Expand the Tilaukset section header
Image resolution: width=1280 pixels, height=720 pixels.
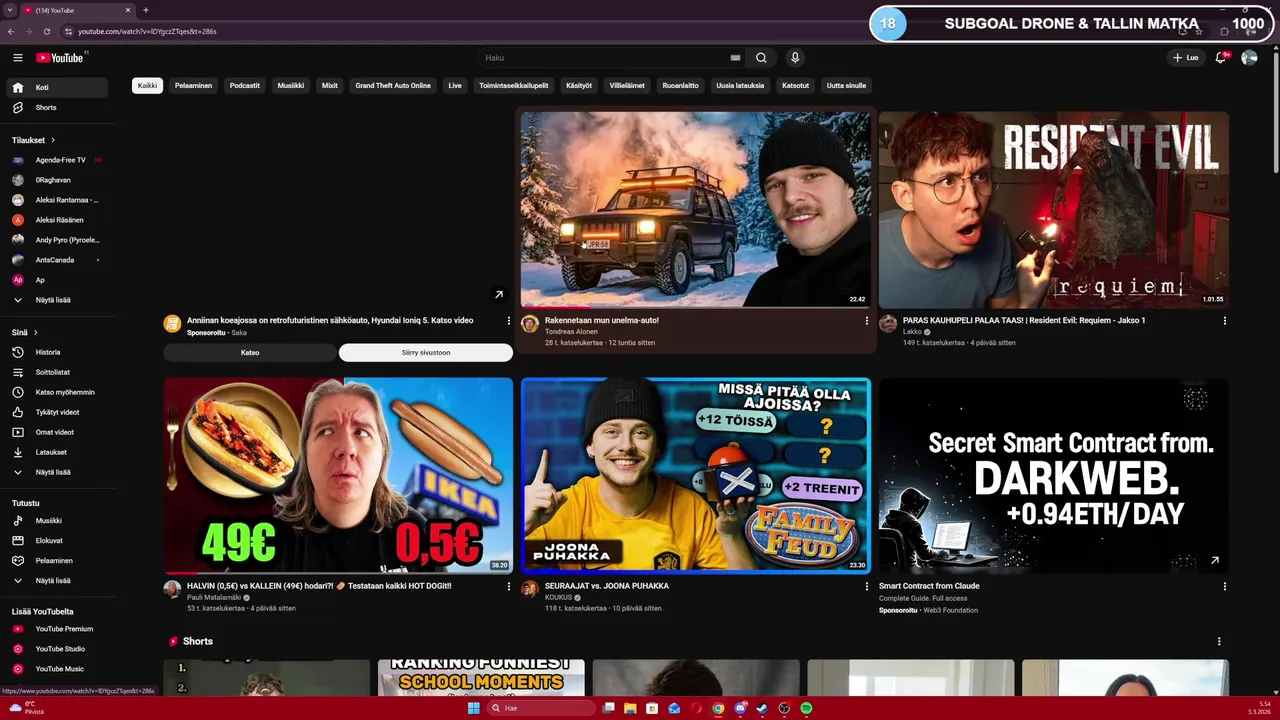34,140
